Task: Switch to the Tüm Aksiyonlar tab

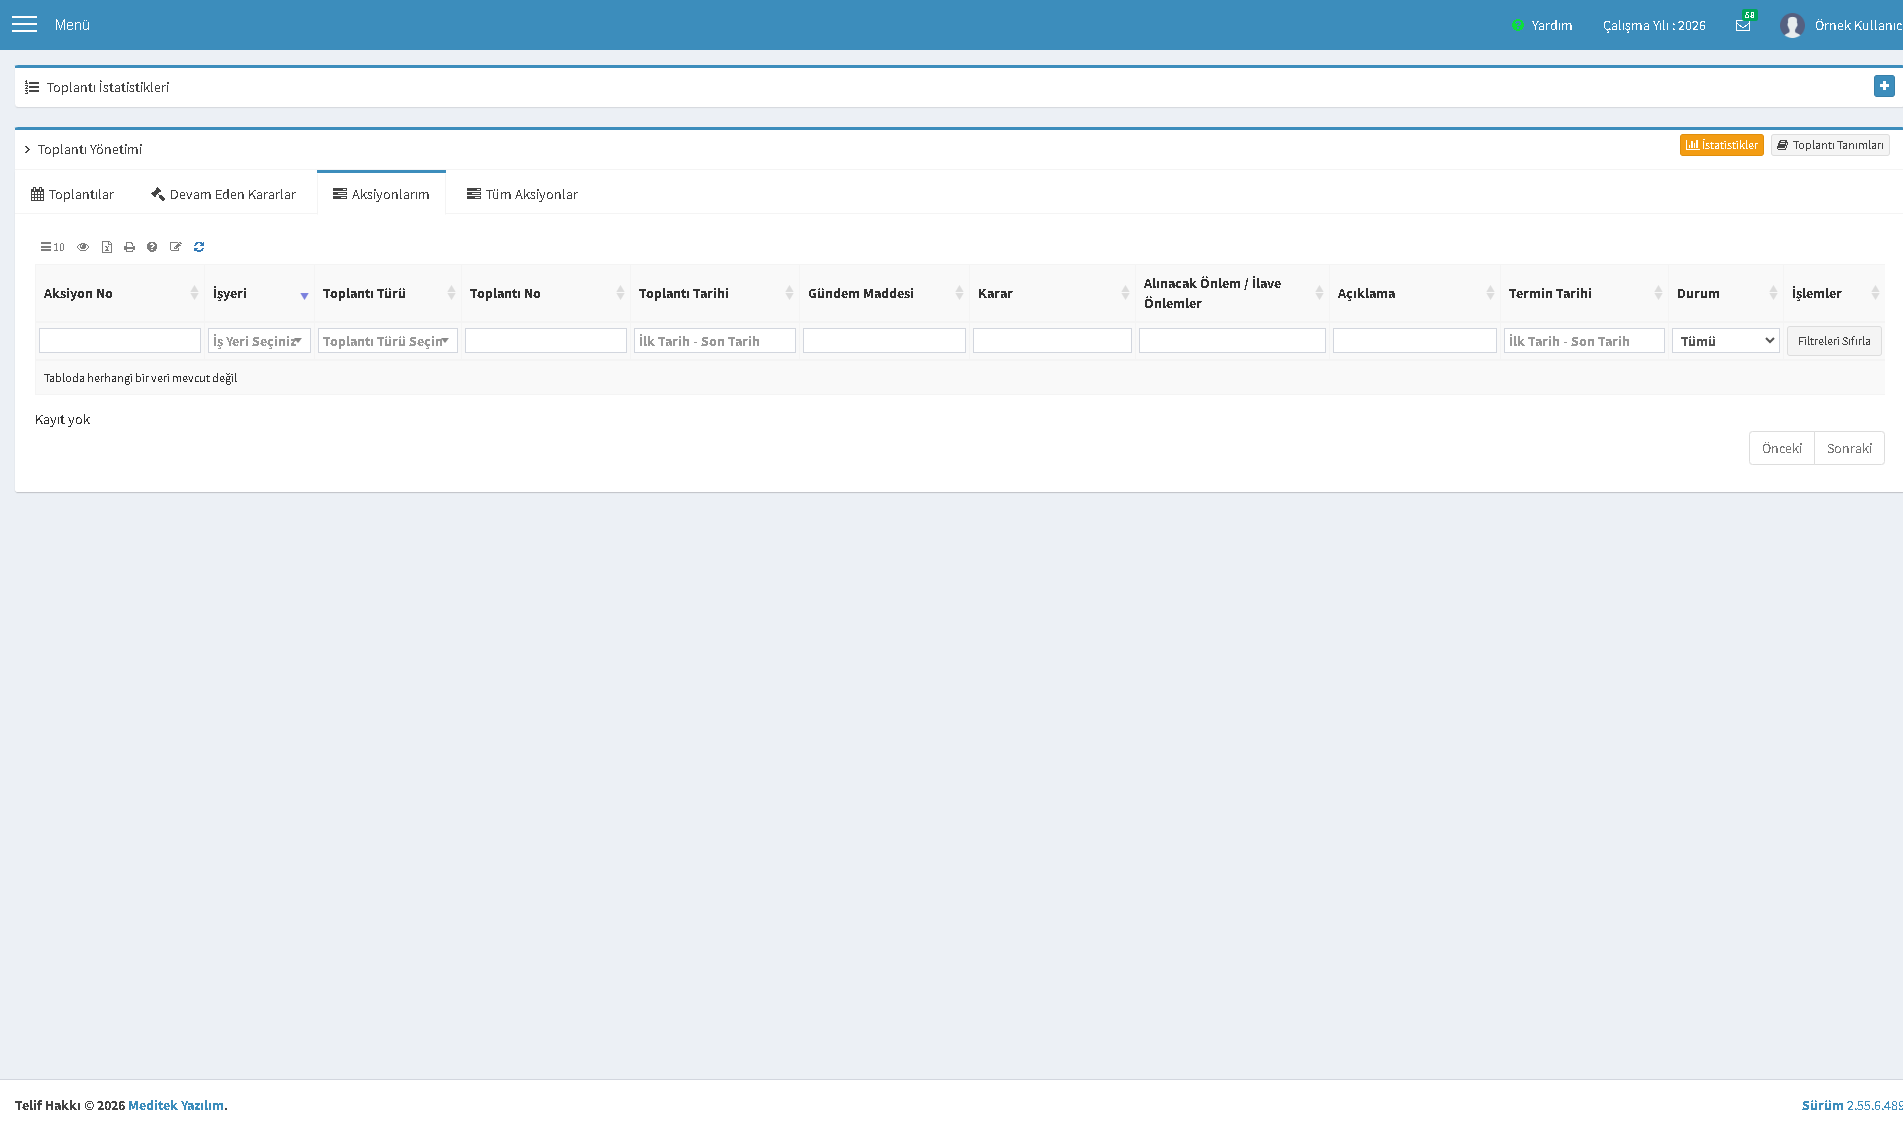Action: coord(522,194)
